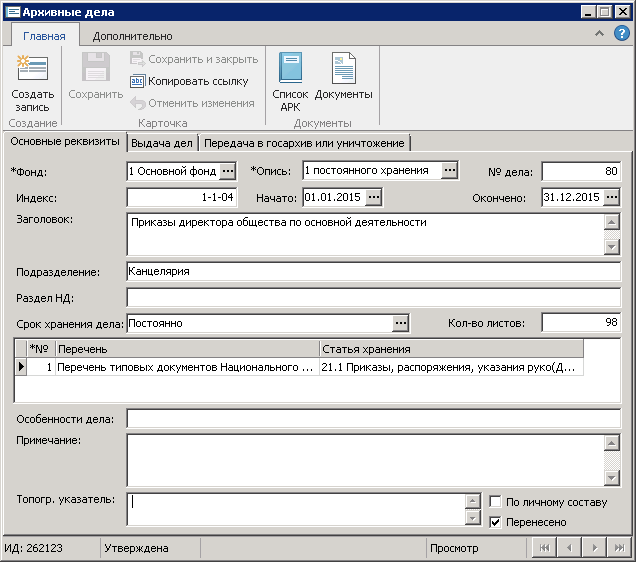Image resolution: width=636 pixels, height=562 pixels.
Task: Select the Перечень типовых документов row
Action: (185, 368)
